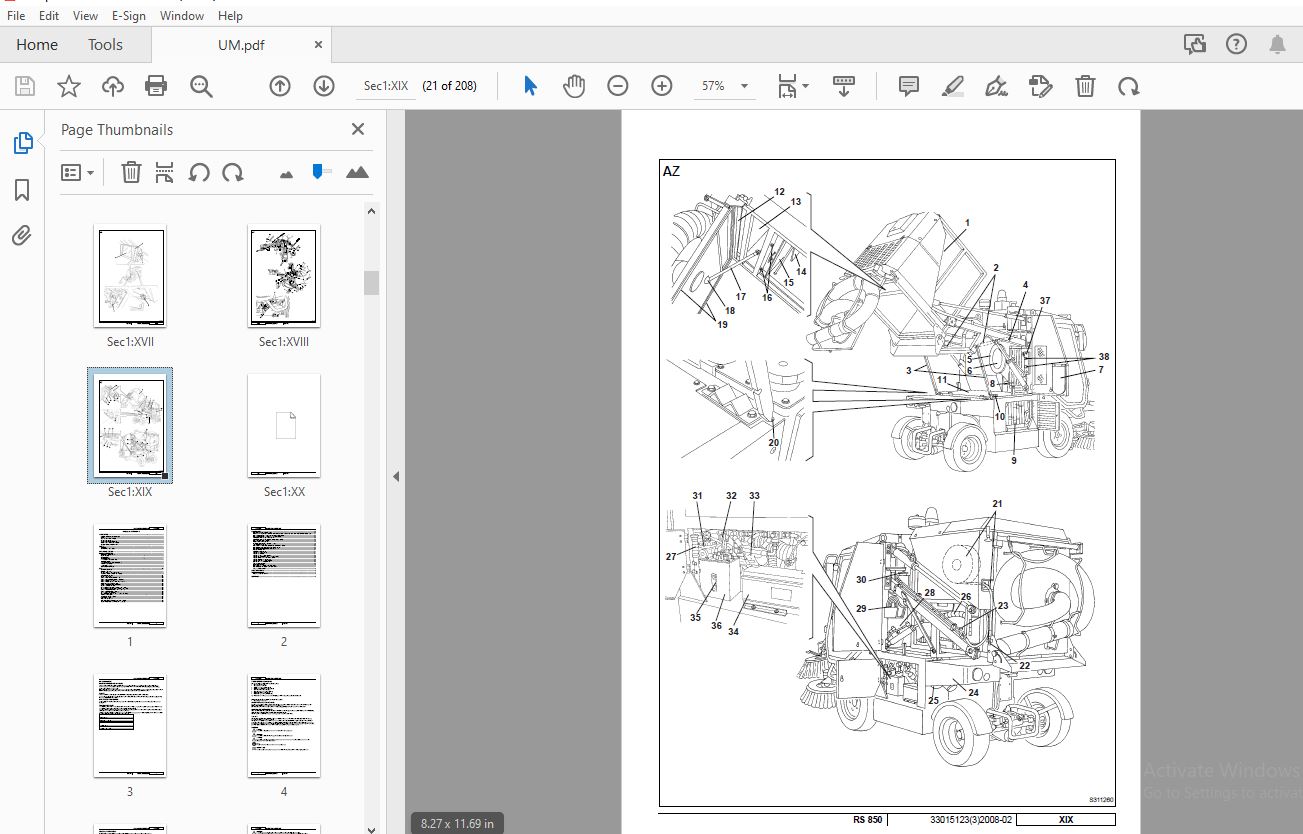The width and height of the screenshot is (1303, 834).
Task: Open the thumbnails options dropdown menu
Action: coord(77,172)
